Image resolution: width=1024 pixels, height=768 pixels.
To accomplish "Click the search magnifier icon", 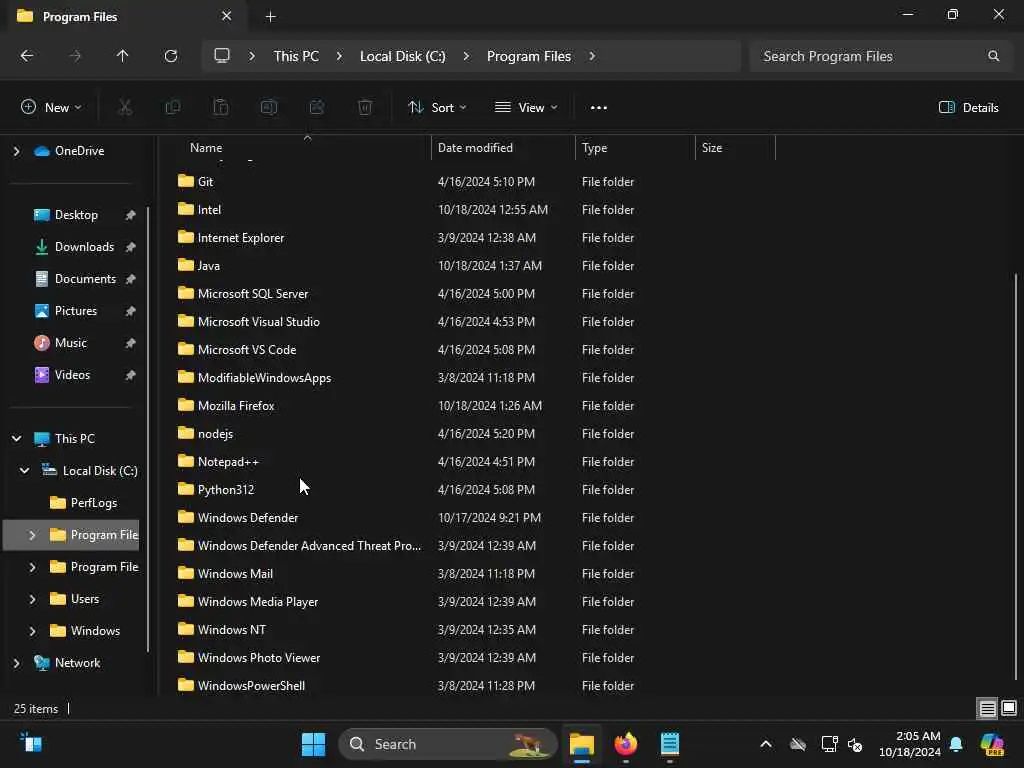I will tap(993, 56).
